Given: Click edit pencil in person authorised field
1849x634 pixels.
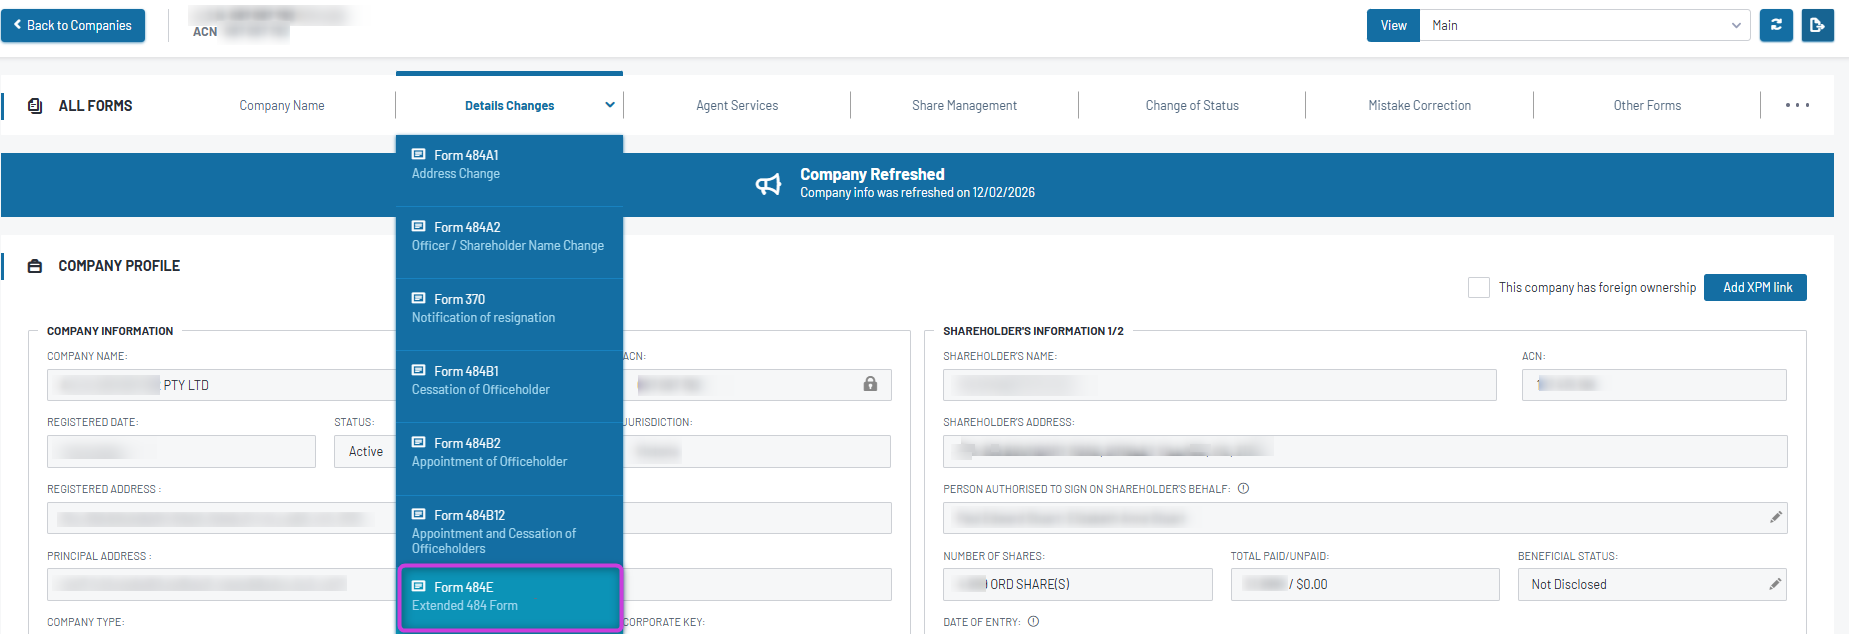Looking at the screenshot, I should (1775, 517).
